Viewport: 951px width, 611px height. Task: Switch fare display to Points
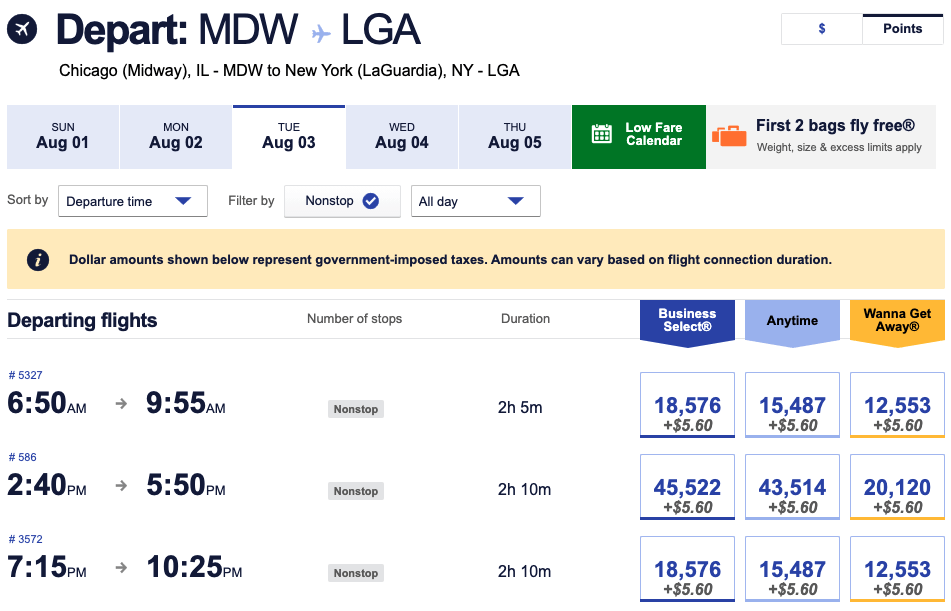pyautogui.click(x=902, y=29)
